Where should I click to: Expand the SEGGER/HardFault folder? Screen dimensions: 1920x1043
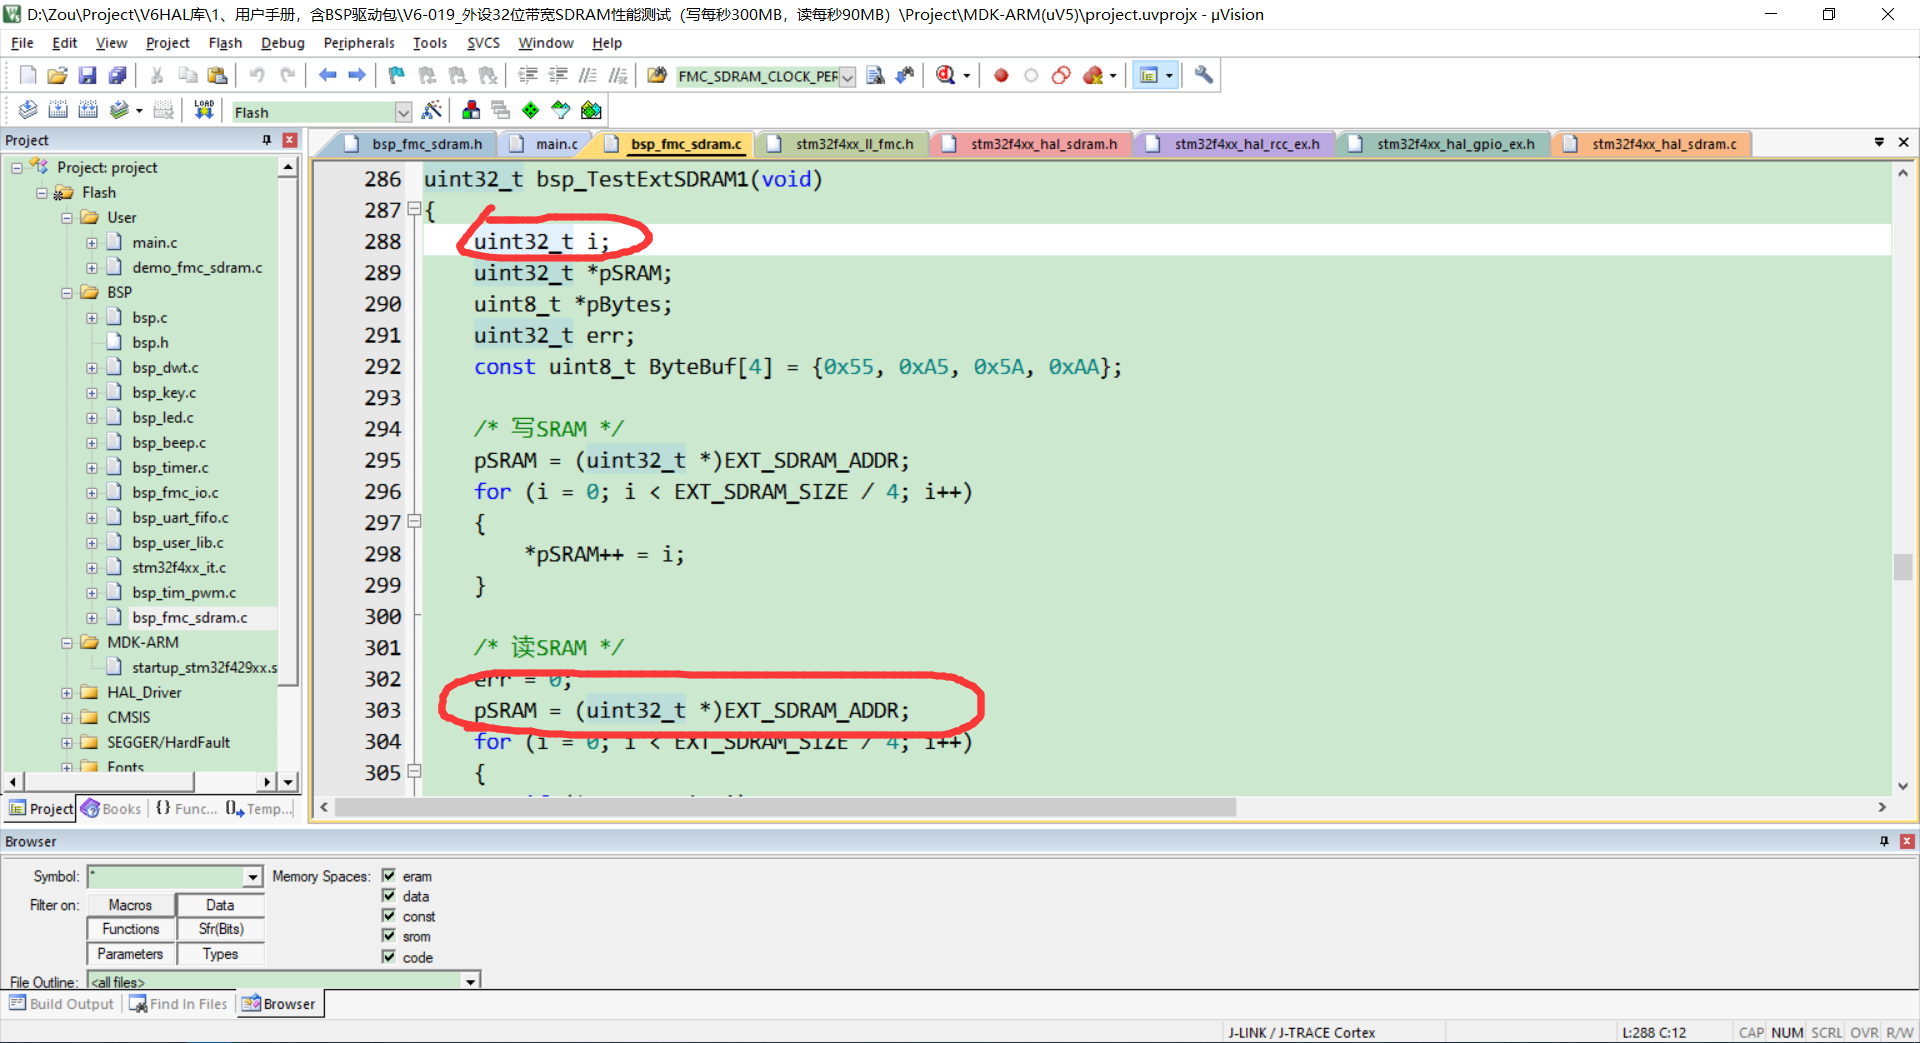pyautogui.click(x=67, y=742)
